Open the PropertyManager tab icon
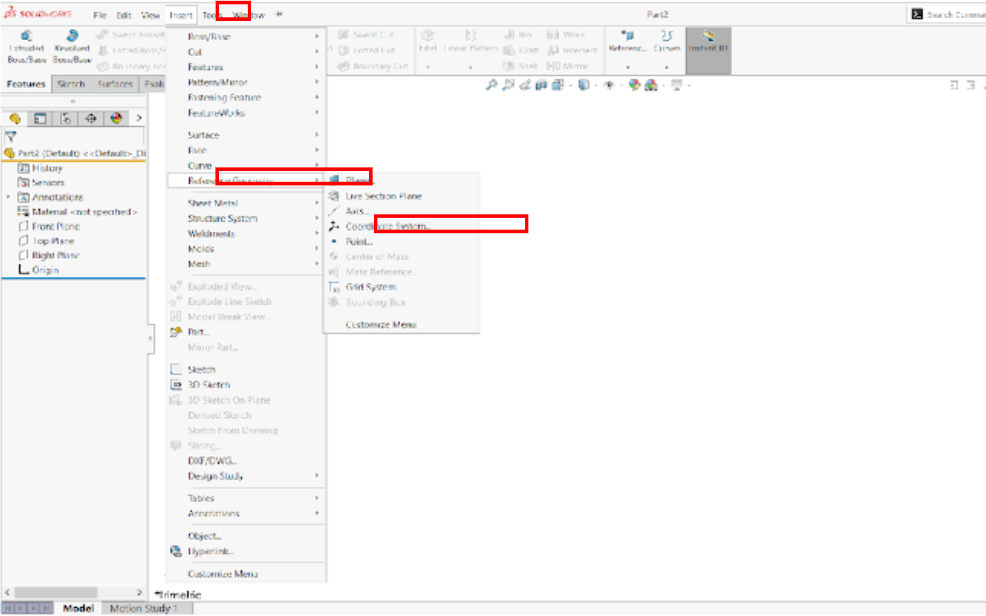This screenshot has height=616, width=986. click(40, 118)
